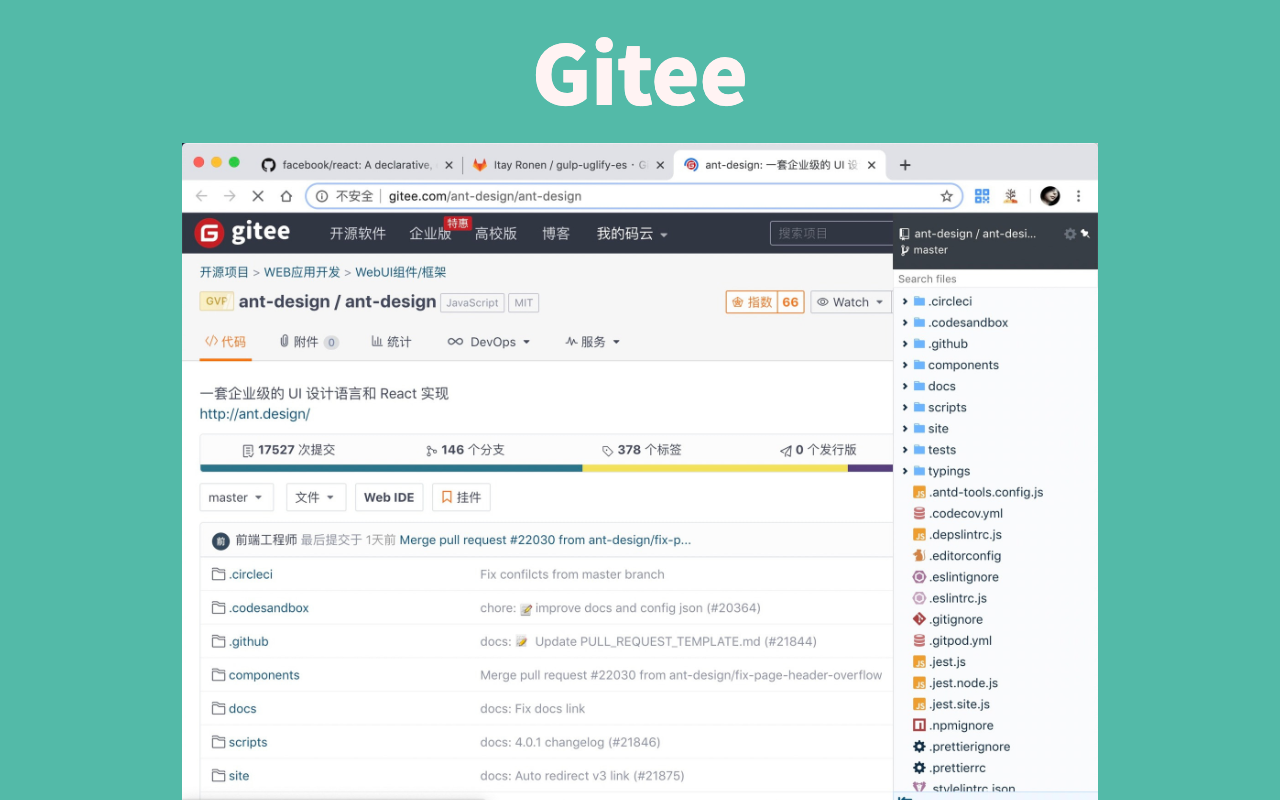Click the 指数 66 badge
Screen dimensions: 1280x800
coord(765,302)
